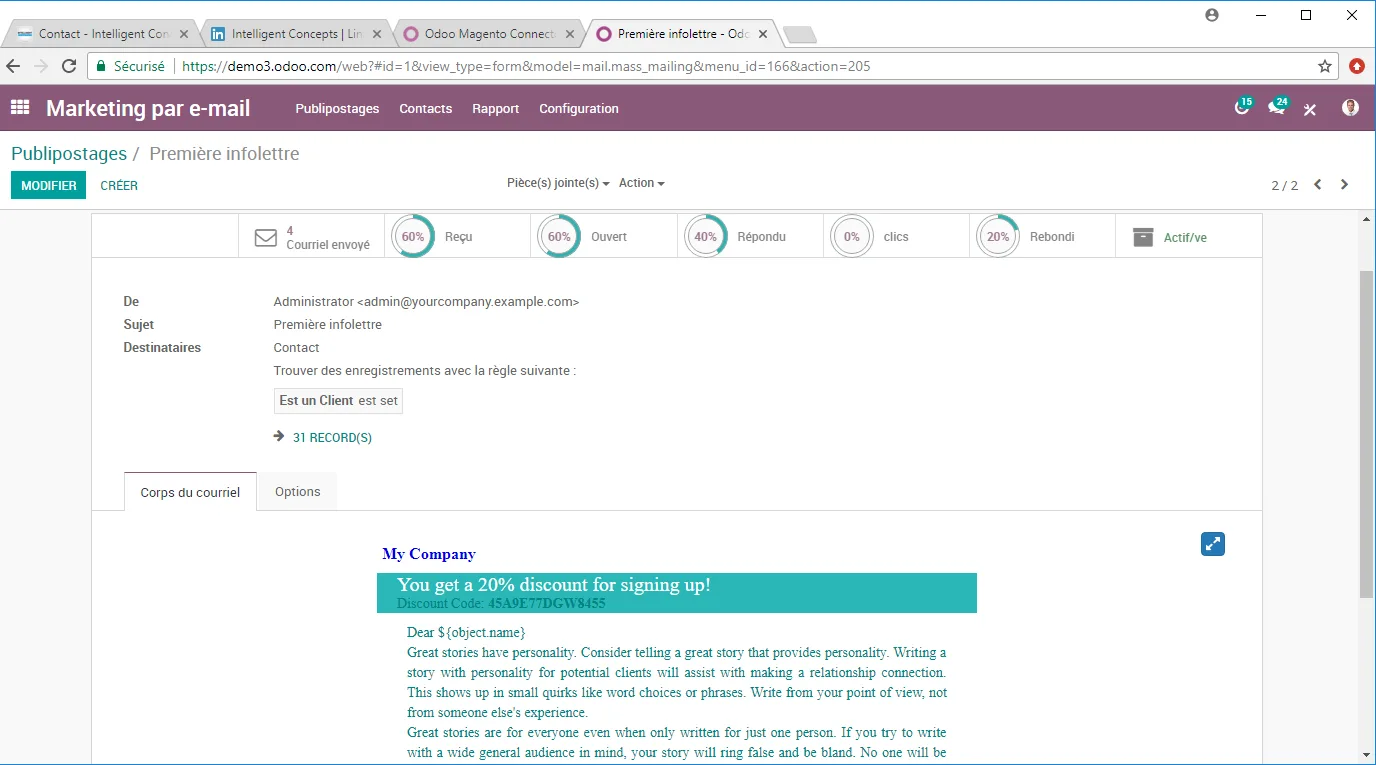Click Marketing par e-mail app title

(x=148, y=108)
